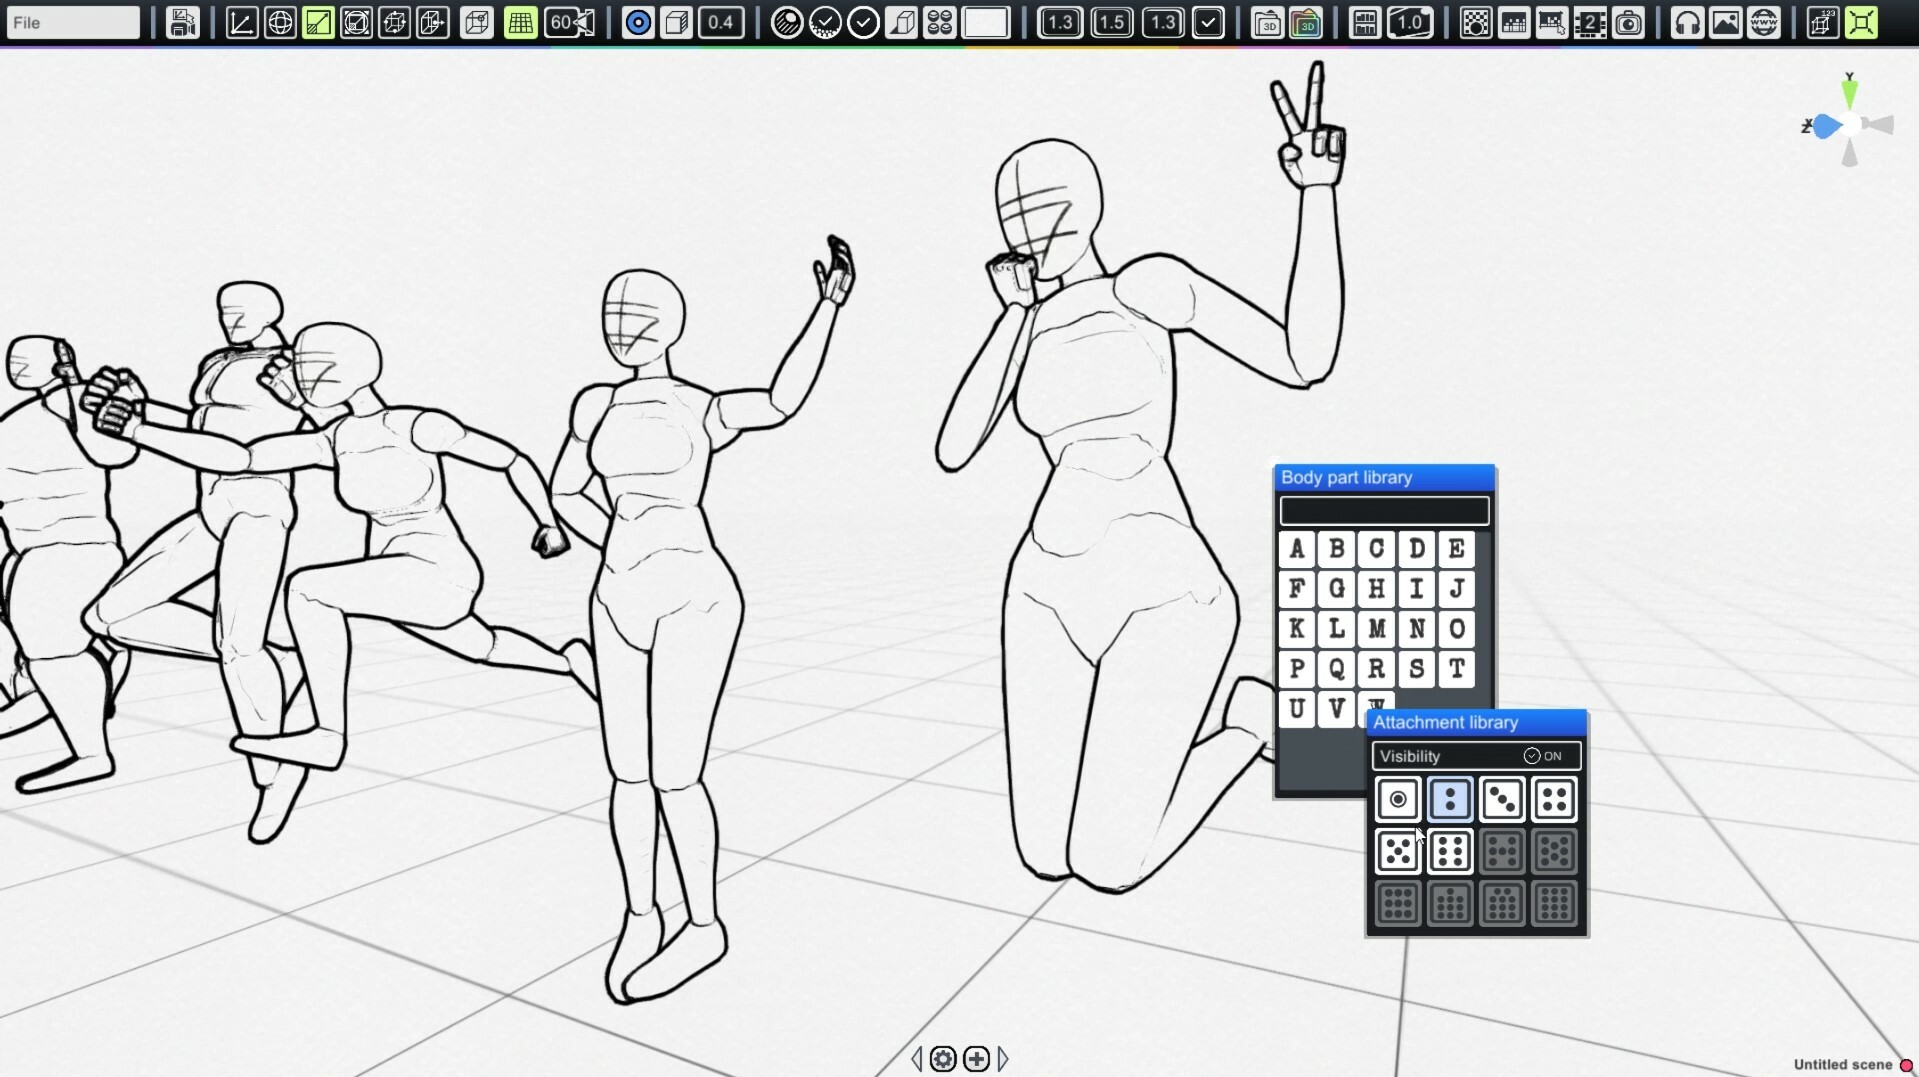Click the globe rotation sphere icon
This screenshot has height=1077, width=1919.
point(280,22)
